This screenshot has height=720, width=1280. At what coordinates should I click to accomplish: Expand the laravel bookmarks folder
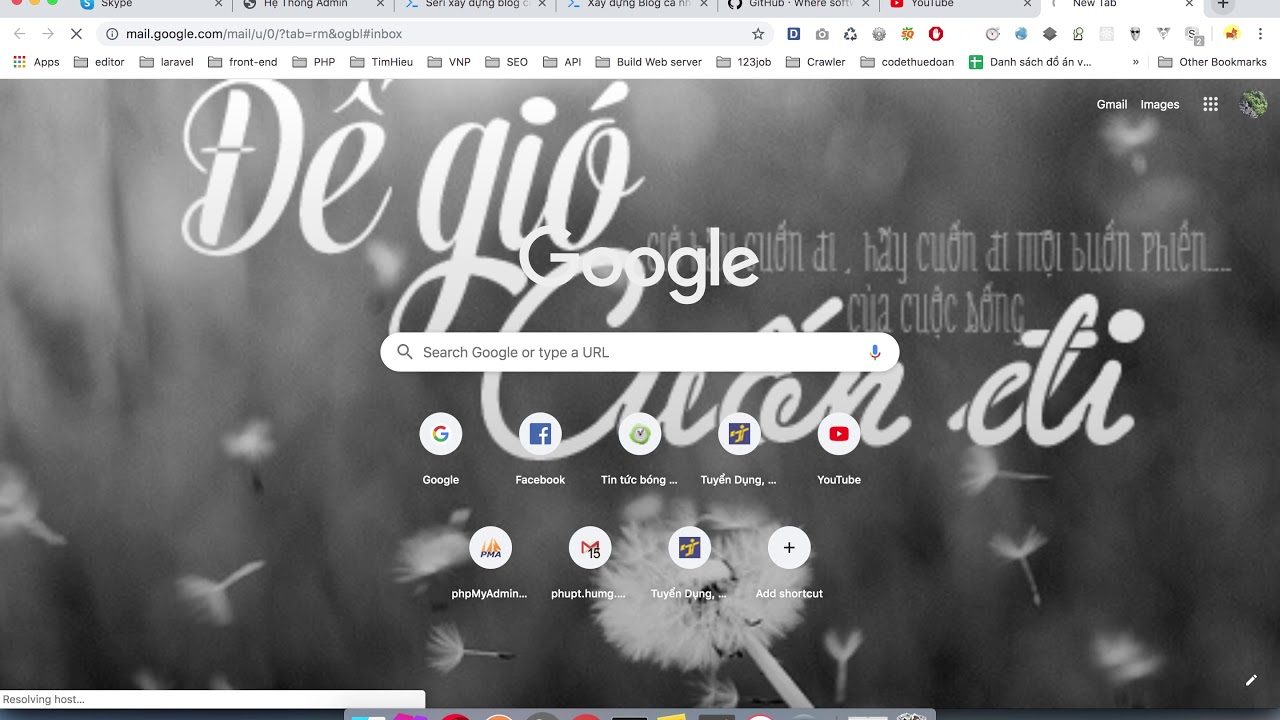pyautogui.click(x=167, y=62)
